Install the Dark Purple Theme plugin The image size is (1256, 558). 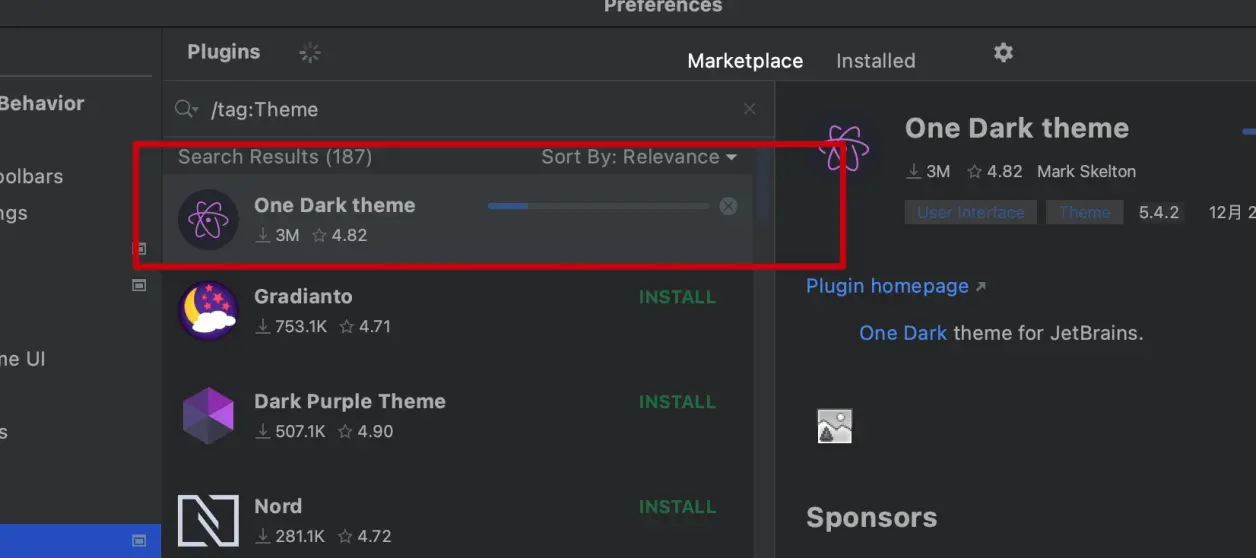677,402
